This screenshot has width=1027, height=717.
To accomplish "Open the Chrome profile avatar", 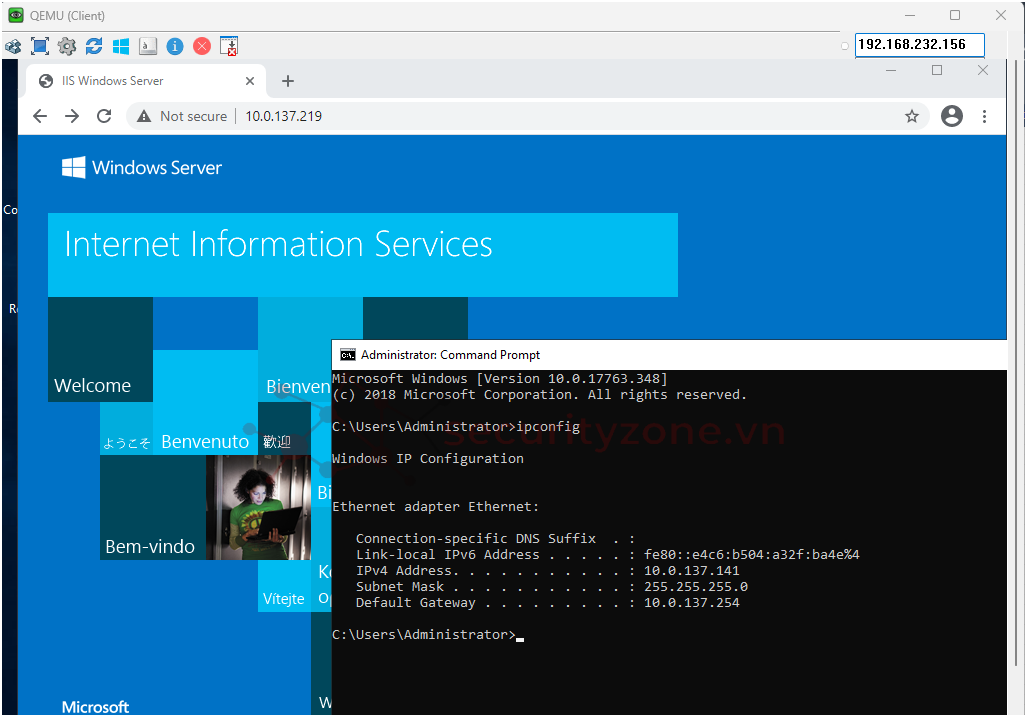I will click(952, 116).
